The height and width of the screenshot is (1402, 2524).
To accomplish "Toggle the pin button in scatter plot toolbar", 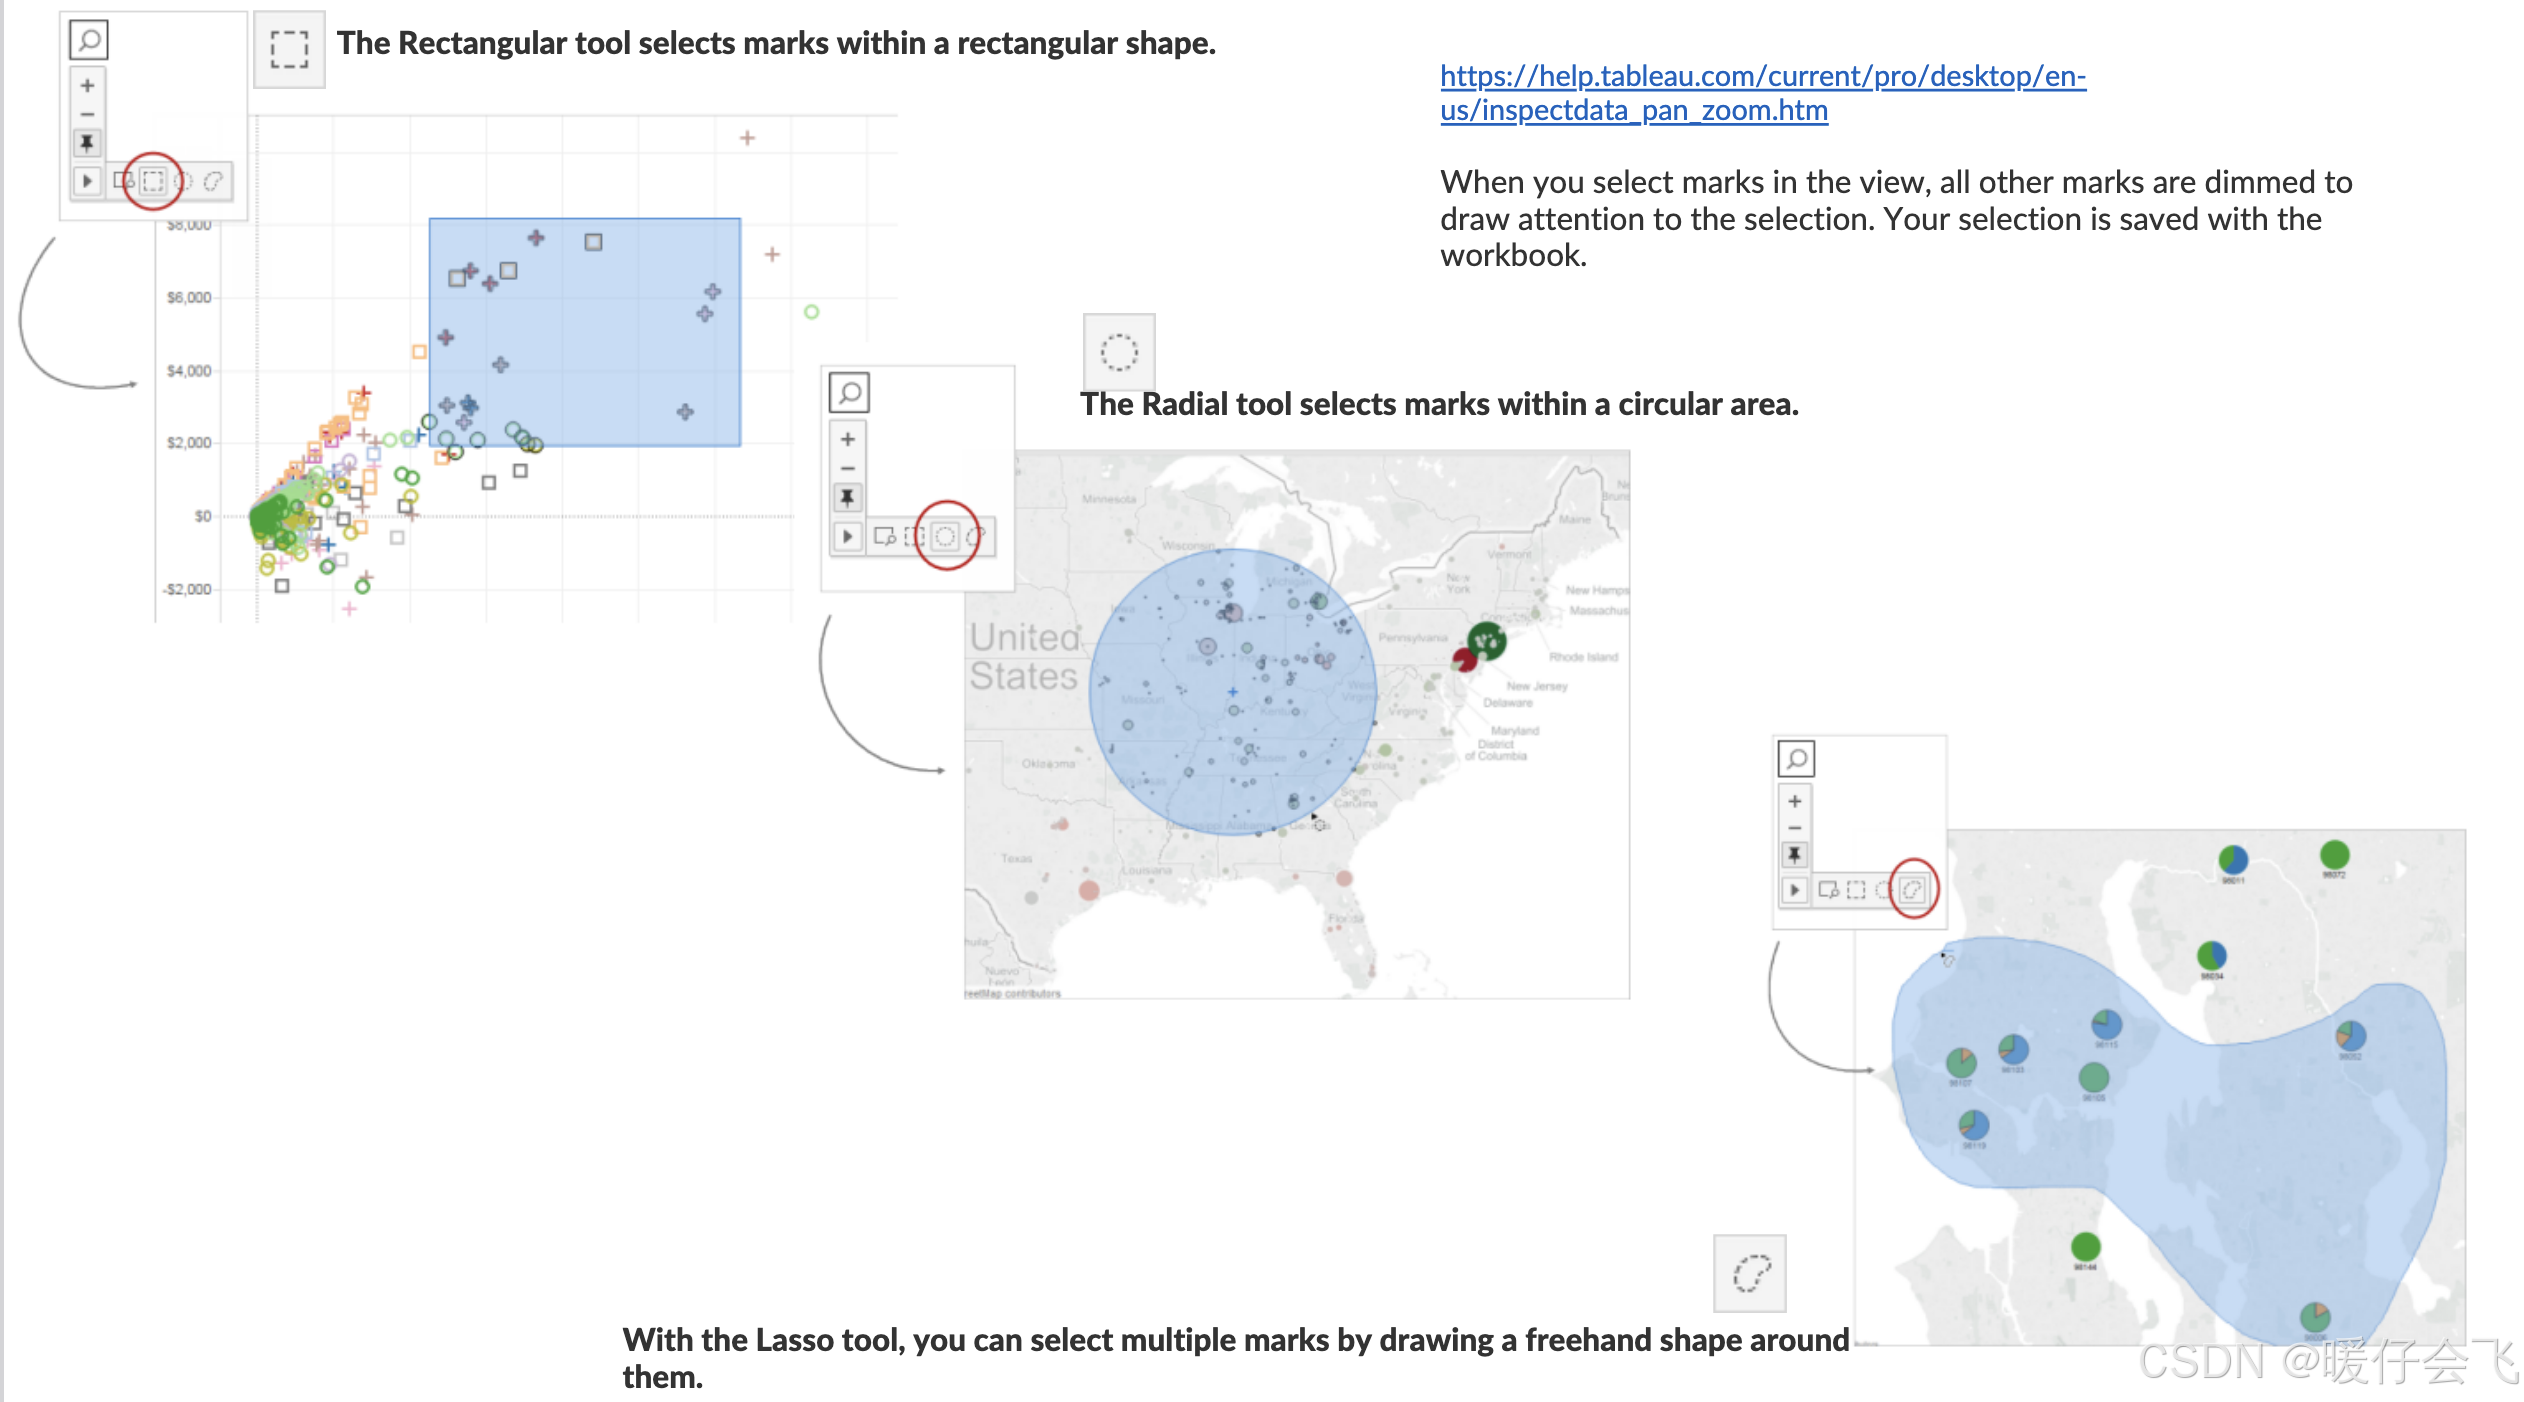I will 87,143.
